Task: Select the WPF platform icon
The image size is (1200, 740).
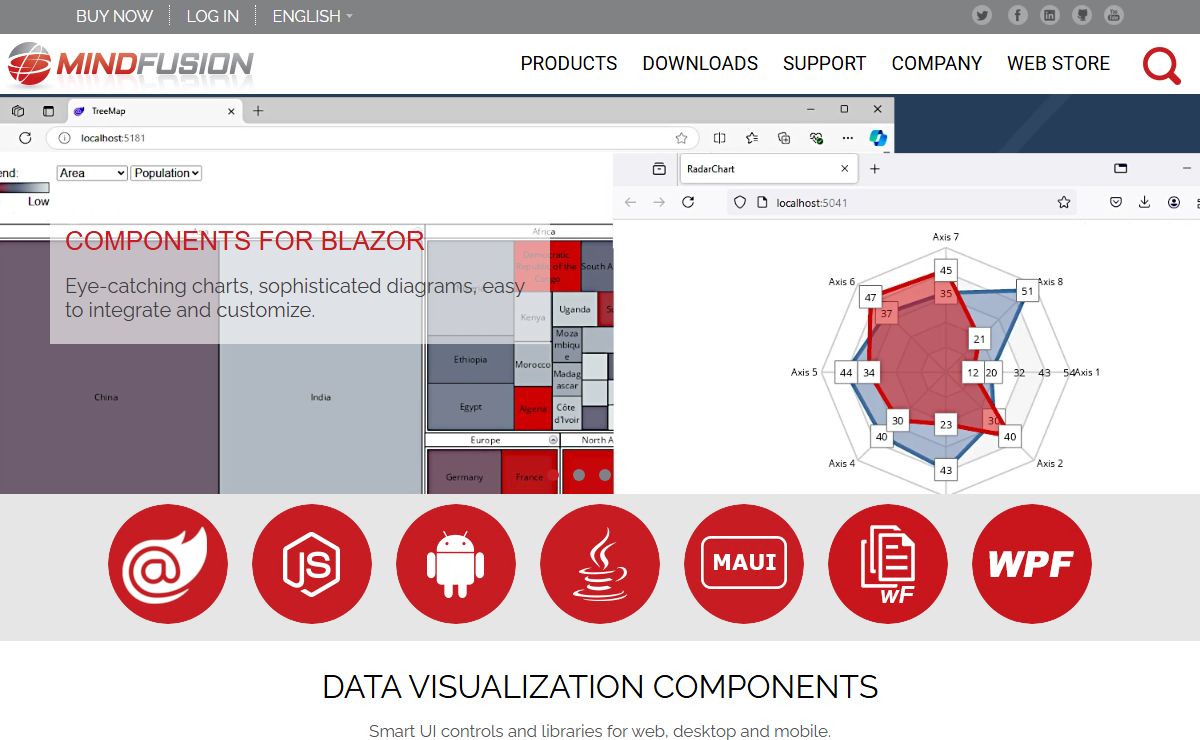Action: point(1032,564)
